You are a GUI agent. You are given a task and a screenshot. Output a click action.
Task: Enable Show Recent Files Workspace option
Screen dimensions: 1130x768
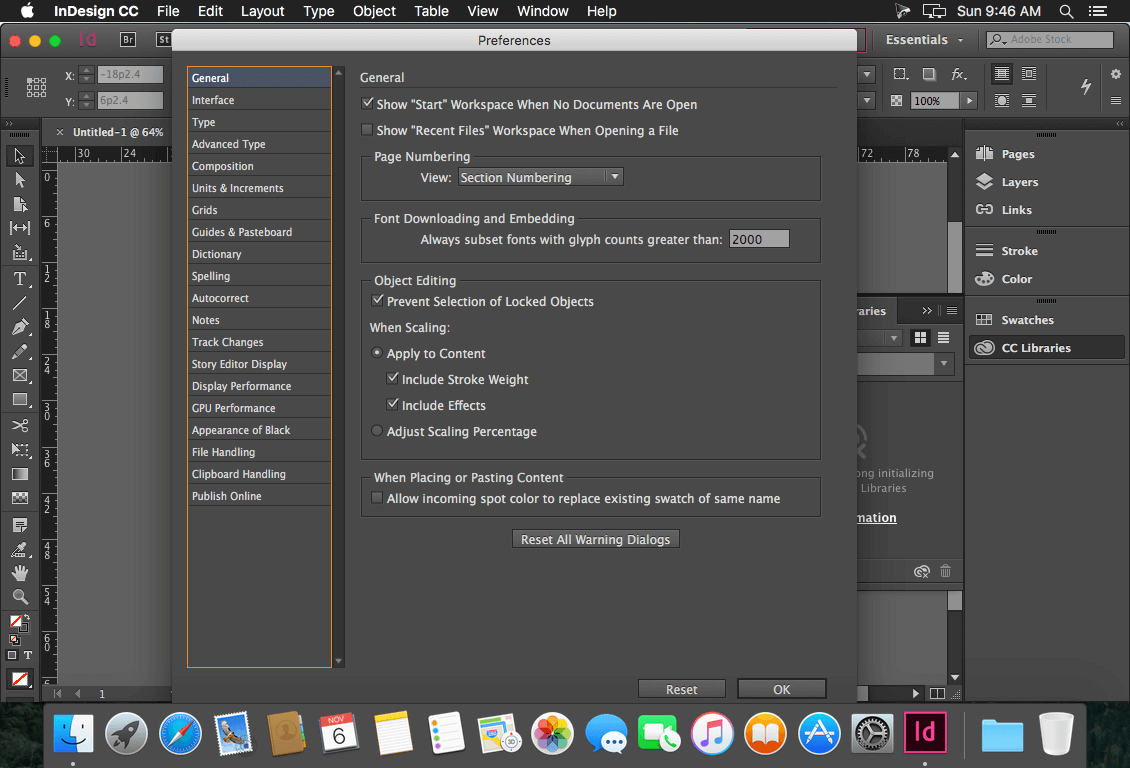367,130
